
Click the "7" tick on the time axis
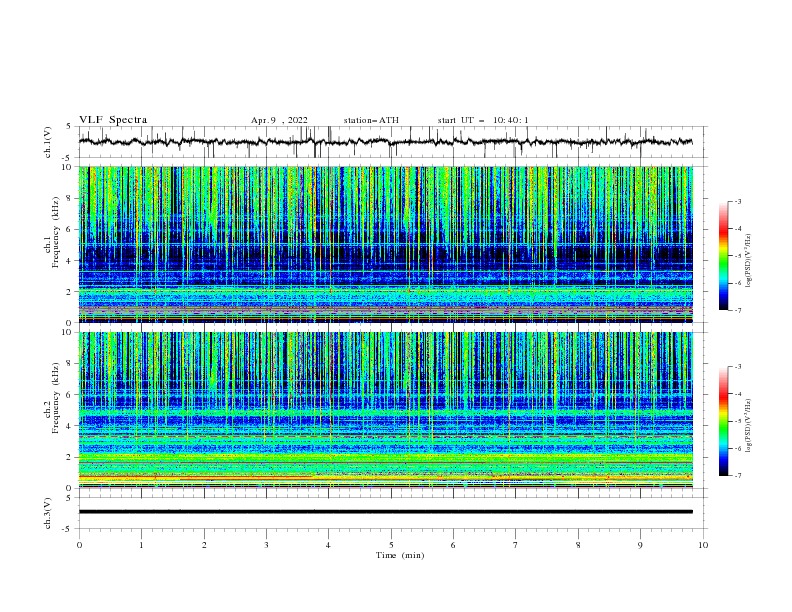516,545
